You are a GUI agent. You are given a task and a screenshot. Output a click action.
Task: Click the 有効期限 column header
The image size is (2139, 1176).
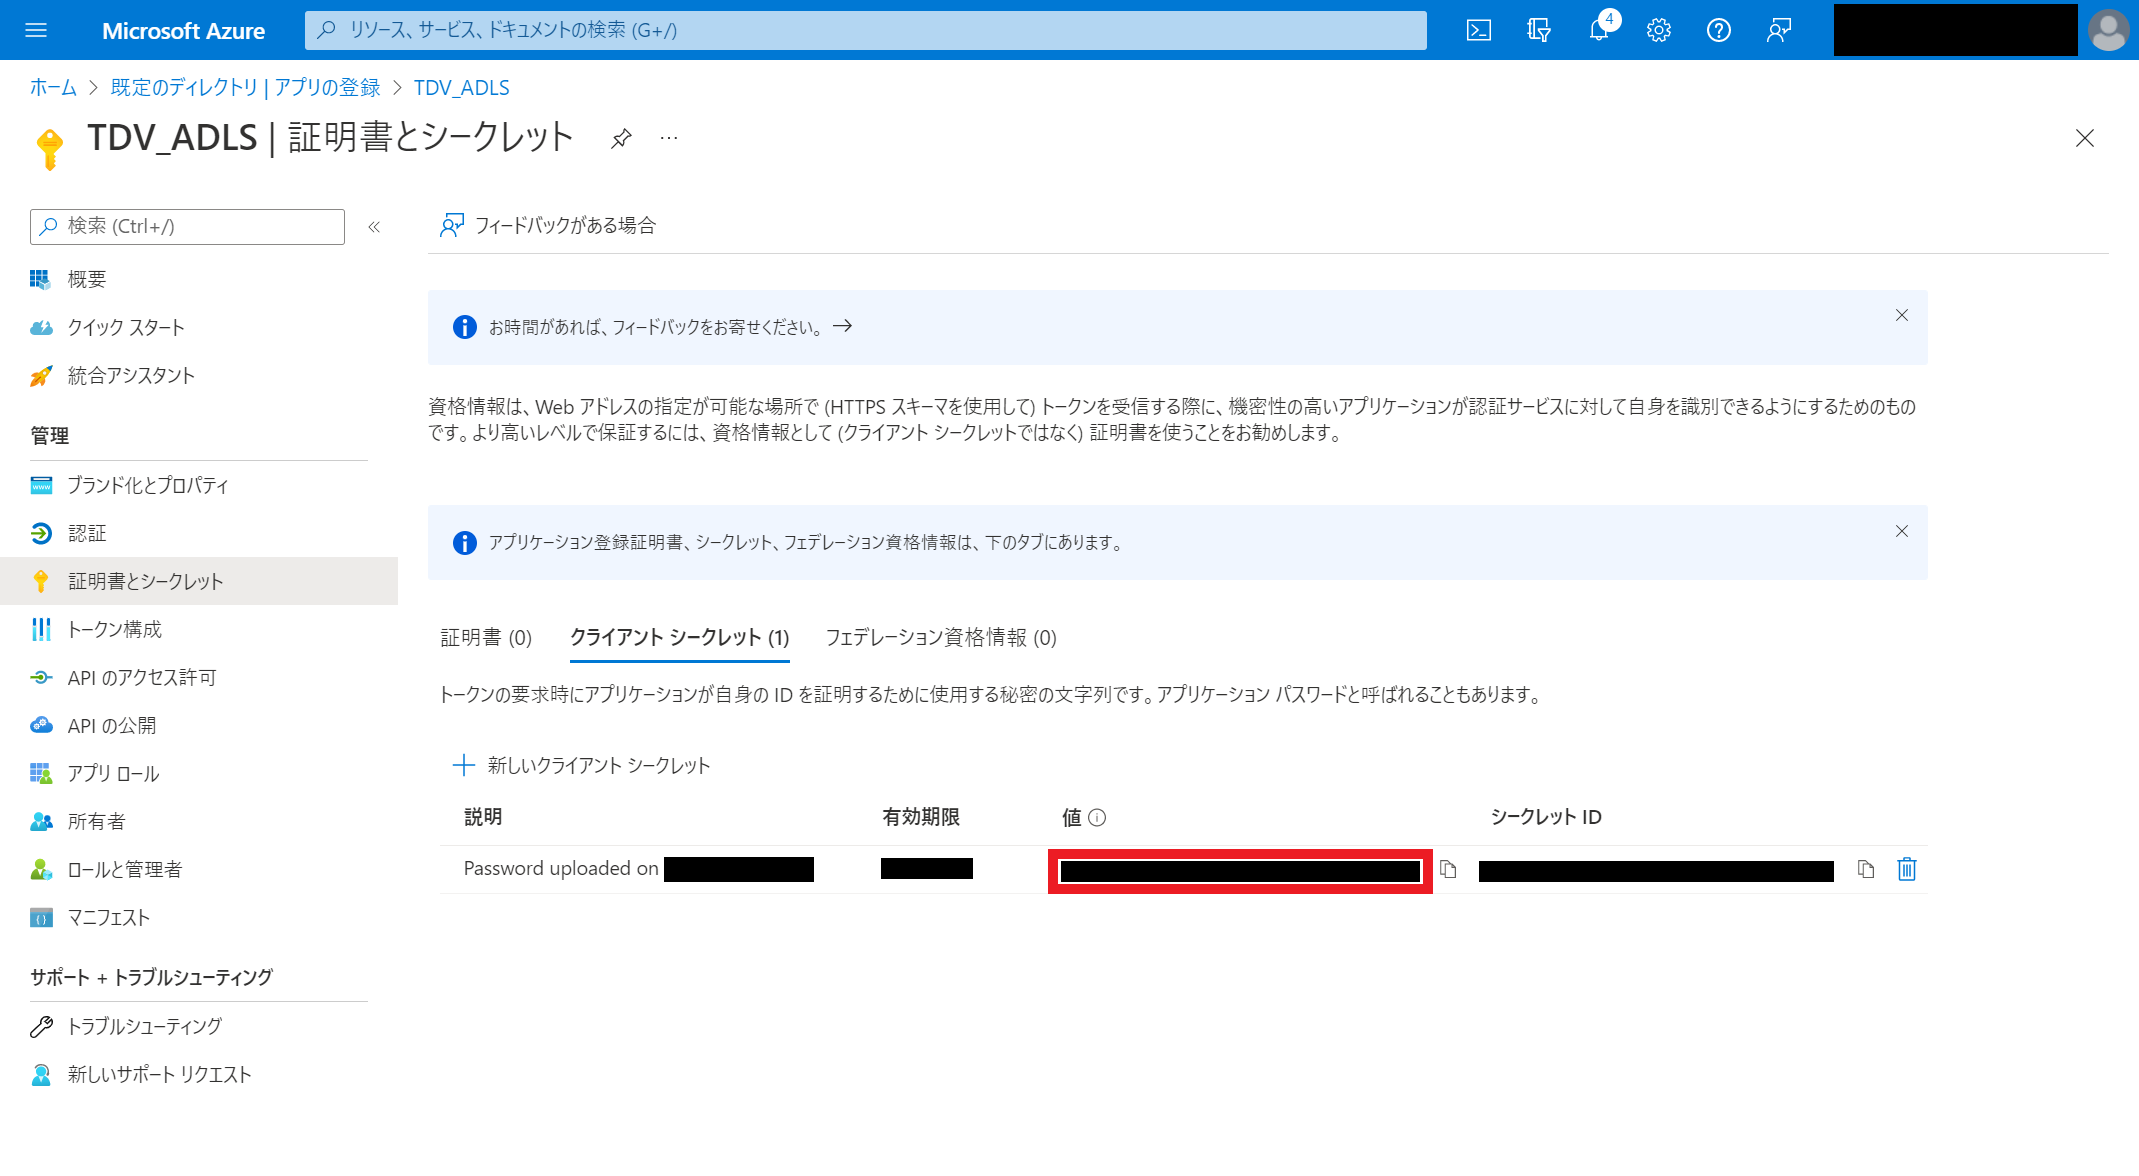pyautogui.click(x=921, y=817)
